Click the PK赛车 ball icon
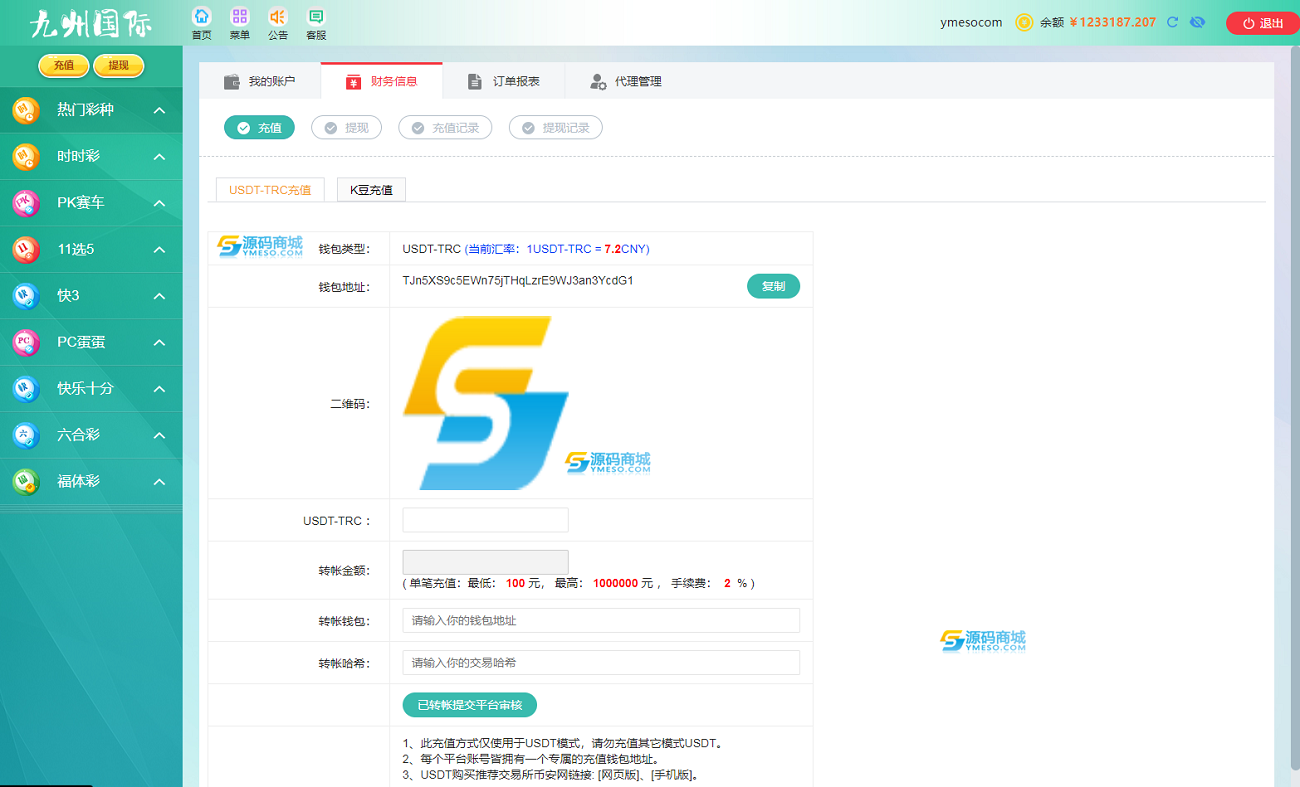Viewport: 1300px width, 787px height. tap(26, 203)
